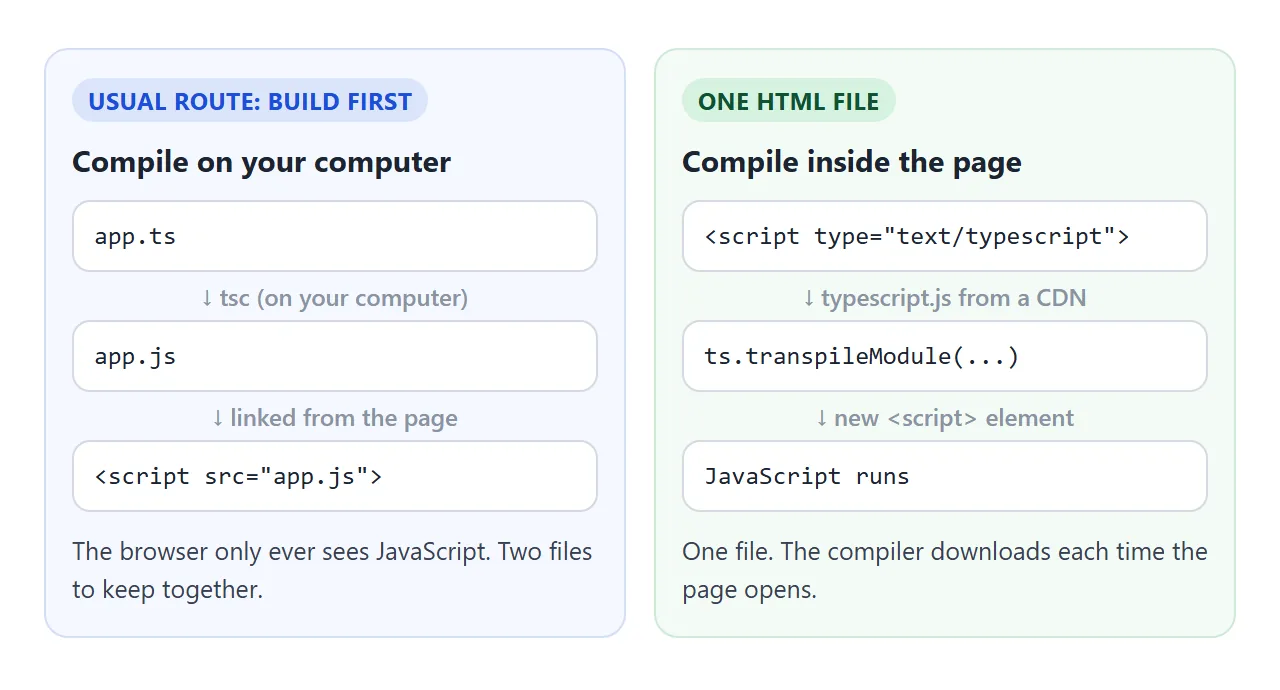The width and height of the screenshot is (1280, 690).
Task: Click the '<script src="app.js">' code box
Action: [335, 476]
